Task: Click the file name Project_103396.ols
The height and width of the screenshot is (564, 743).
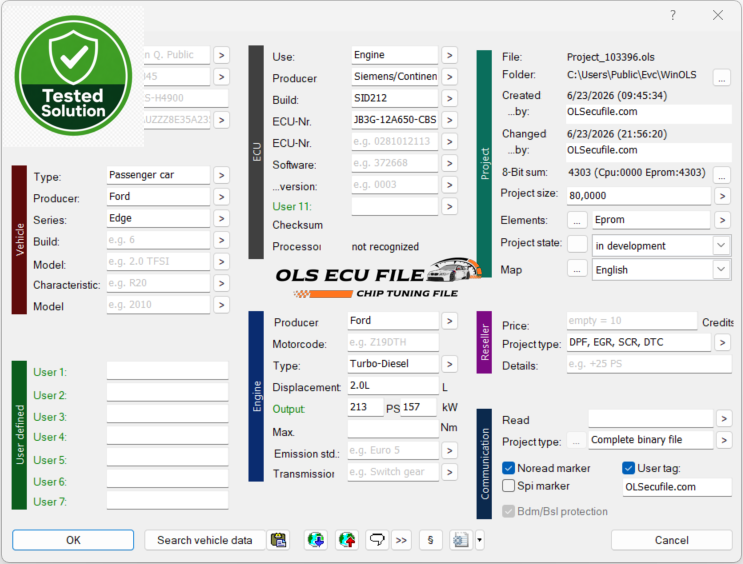Action: tap(610, 57)
